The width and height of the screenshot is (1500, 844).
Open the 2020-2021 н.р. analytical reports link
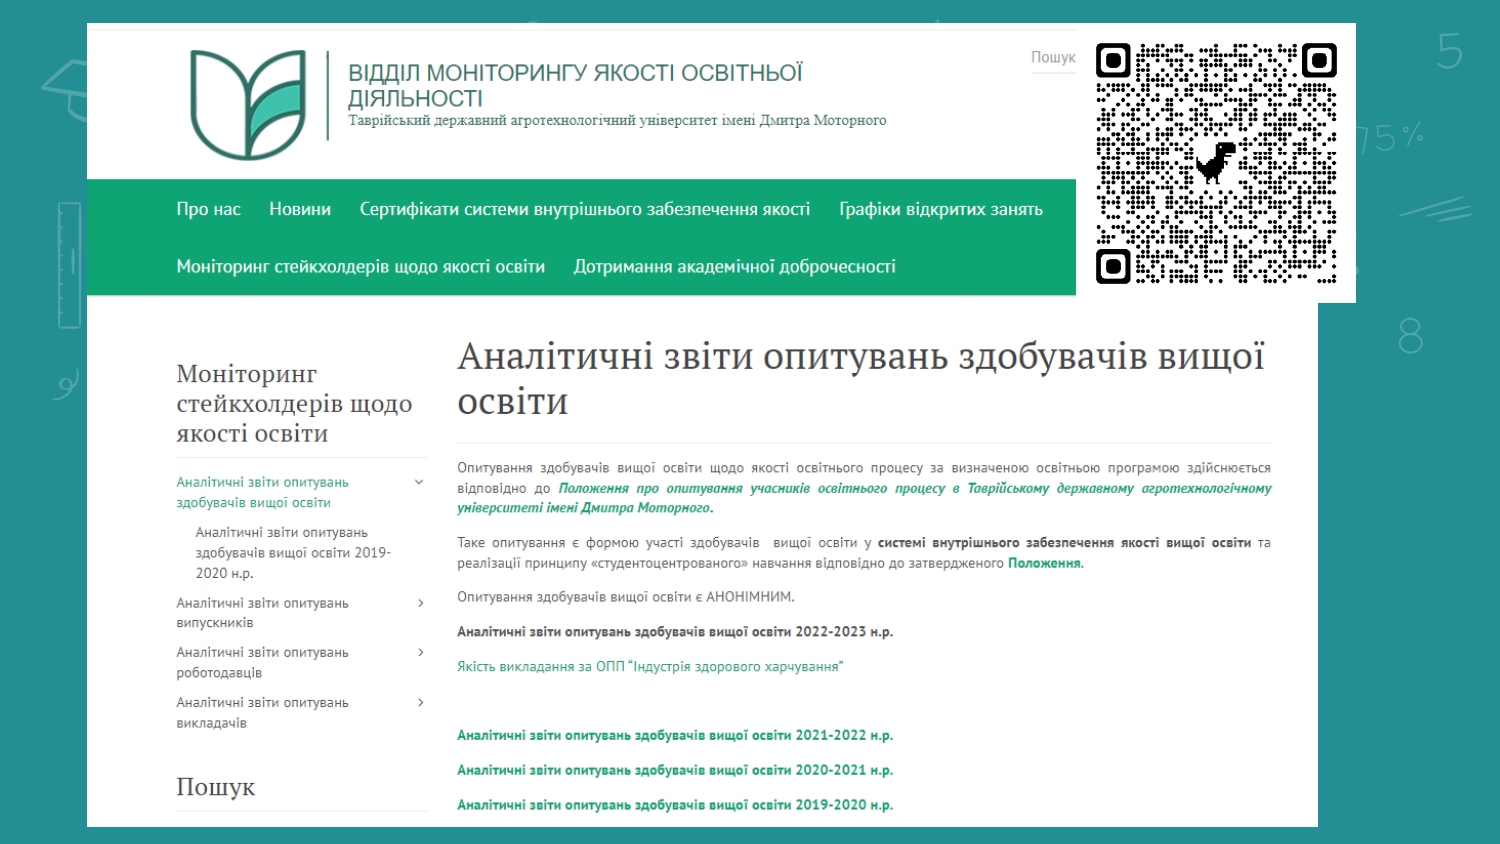675,770
